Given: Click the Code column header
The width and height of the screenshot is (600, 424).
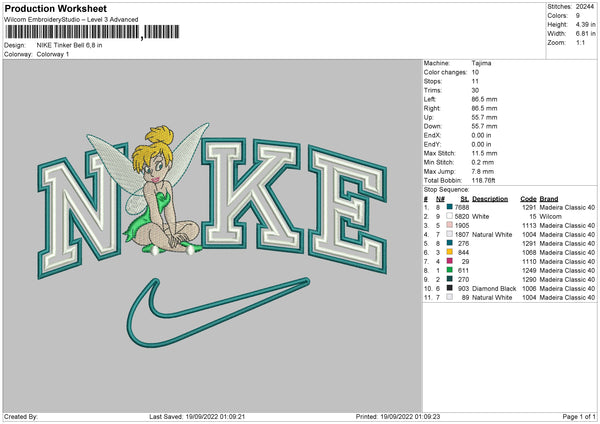Looking at the screenshot, I should coord(528,199).
